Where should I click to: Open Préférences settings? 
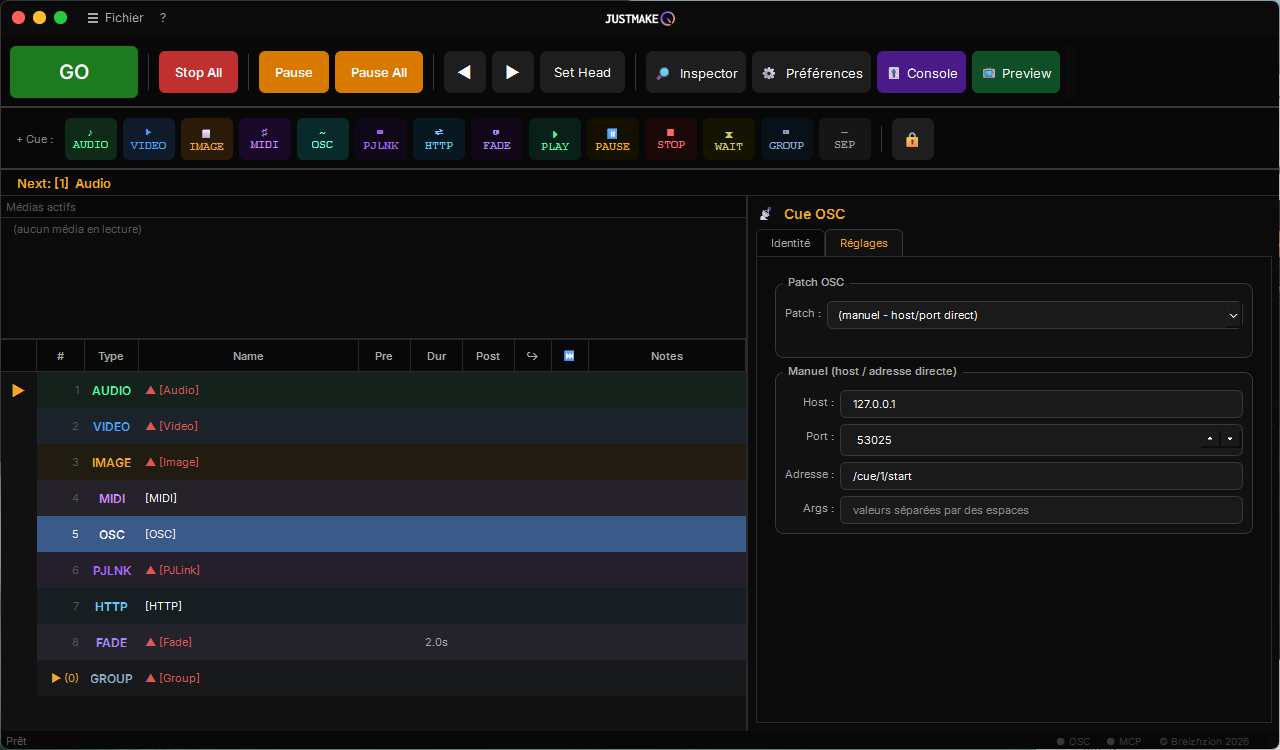coord(812,72)
